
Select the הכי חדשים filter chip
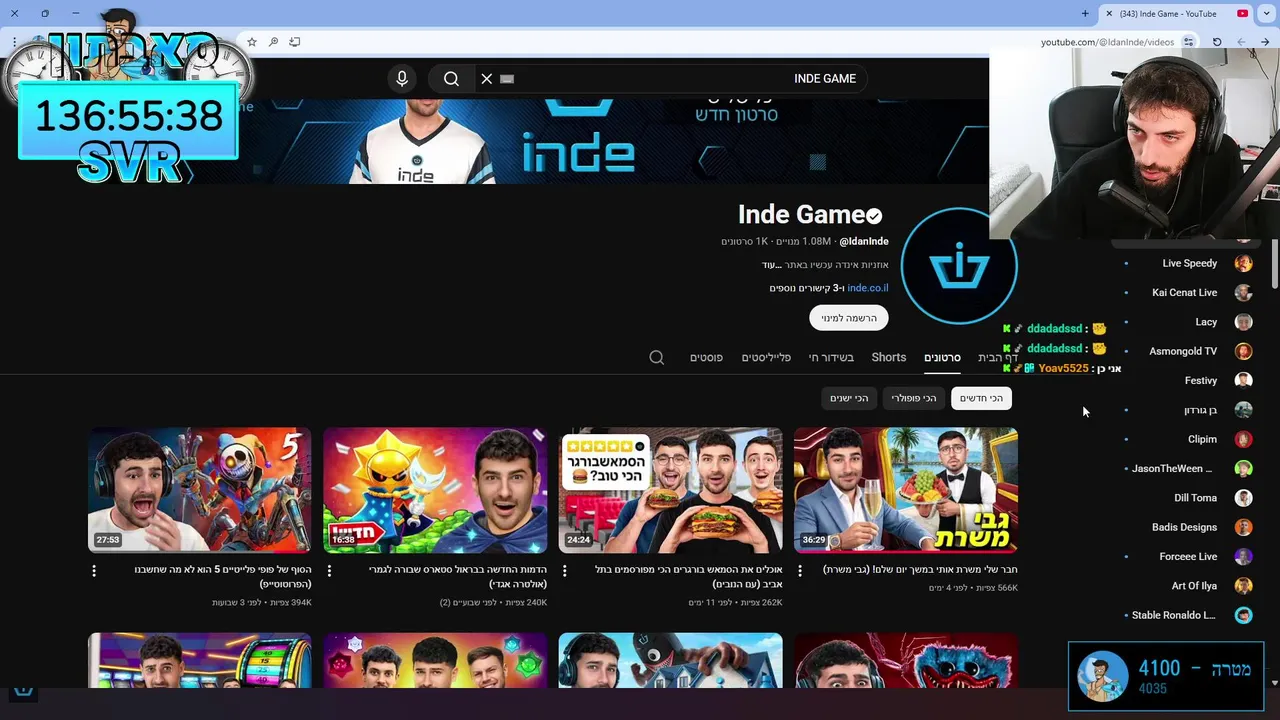click(x=981, y=398)
